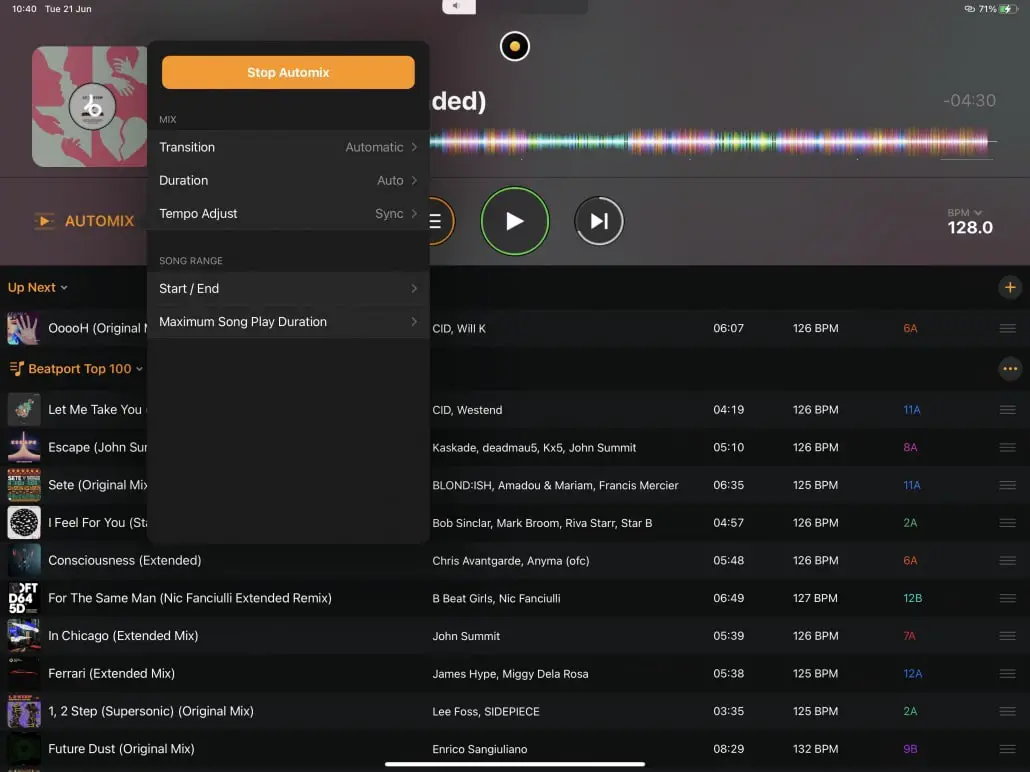This screenshot has height=772, width=1030.
Task: Tap the current track album artwork
Action: [x=90, y=106]
